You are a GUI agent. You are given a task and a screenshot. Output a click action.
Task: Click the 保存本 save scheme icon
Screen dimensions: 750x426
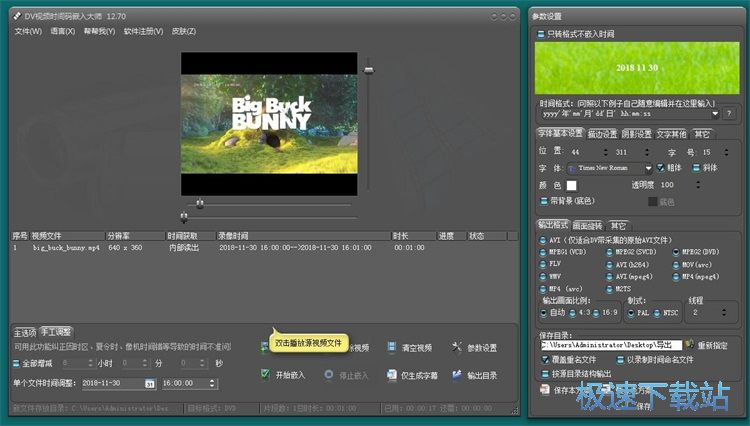(544, 390)
